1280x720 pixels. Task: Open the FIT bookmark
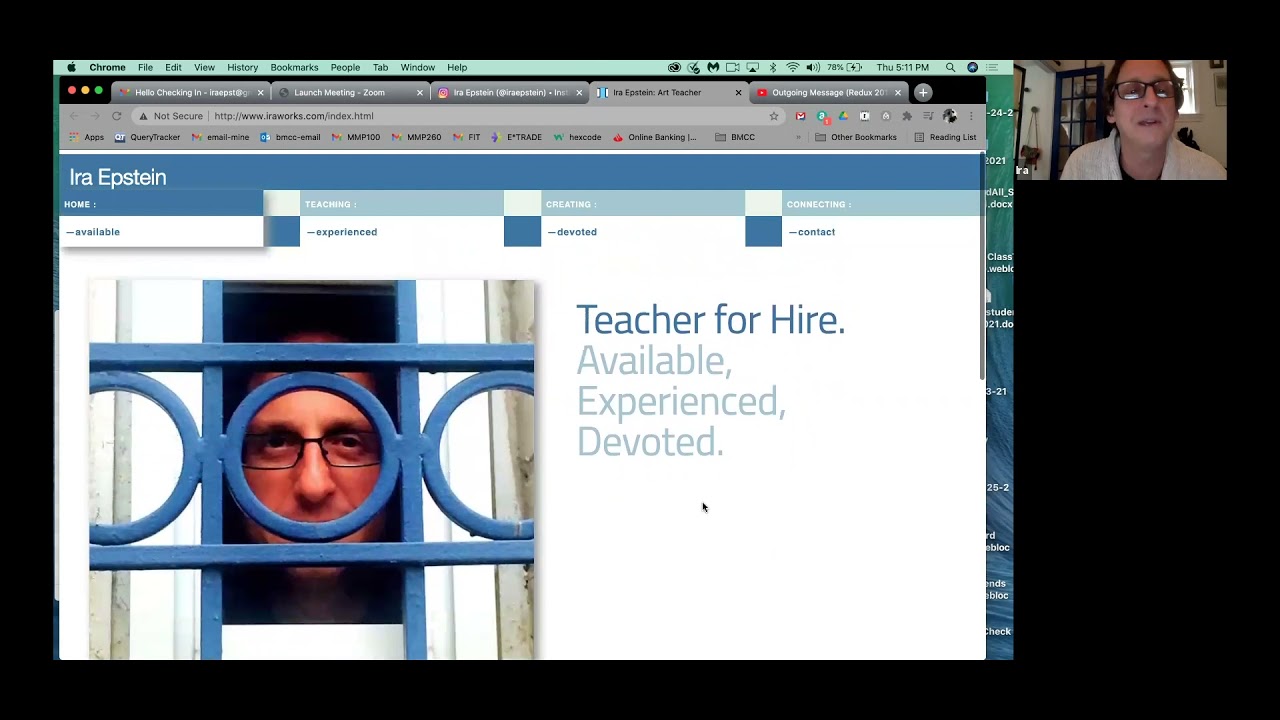[x=466, y=137]
